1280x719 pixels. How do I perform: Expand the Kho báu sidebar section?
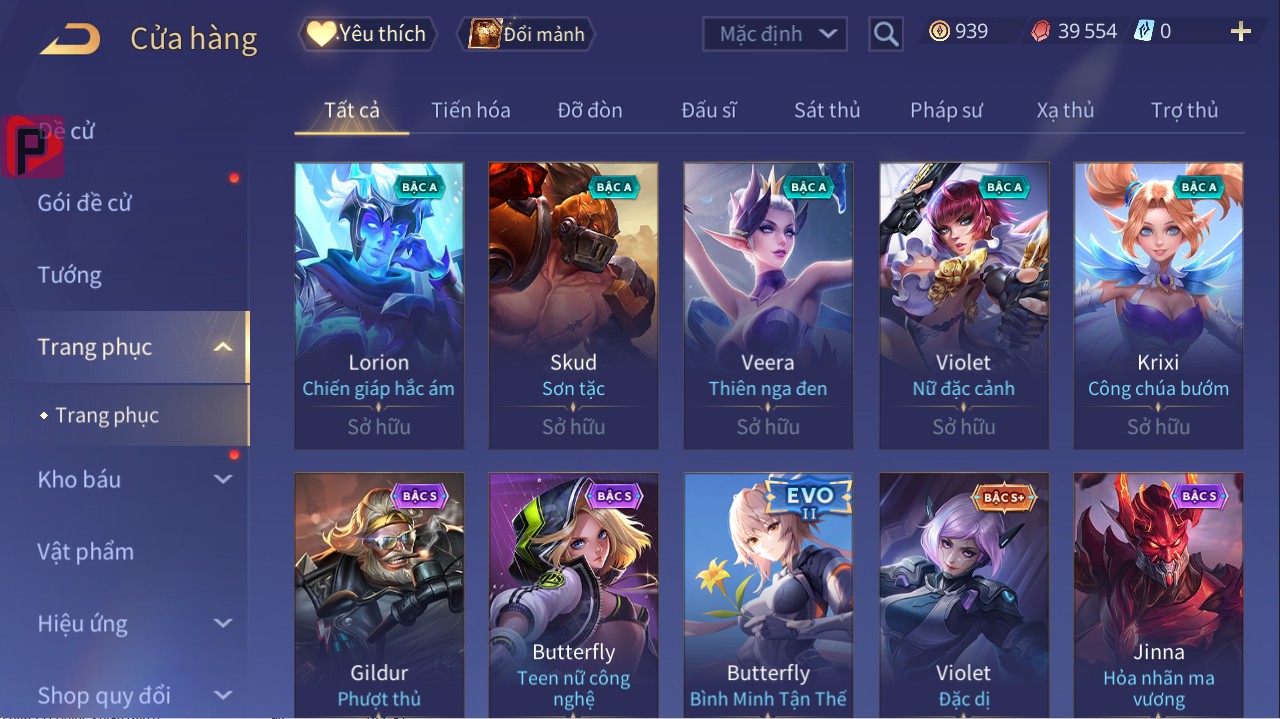pyautogui.click(x=223, y=479)
